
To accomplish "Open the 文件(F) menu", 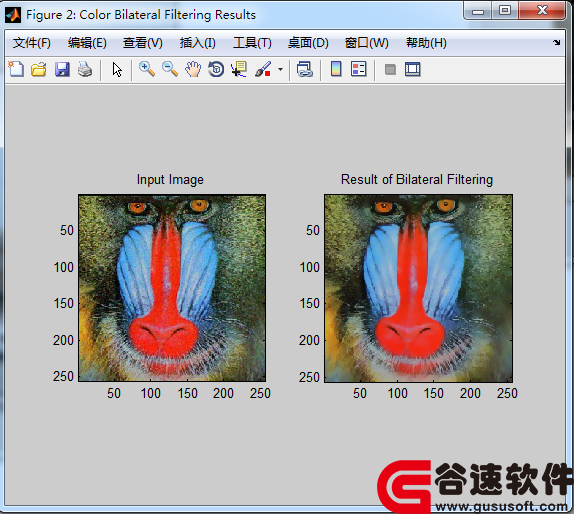I will [x=31, y=43].
